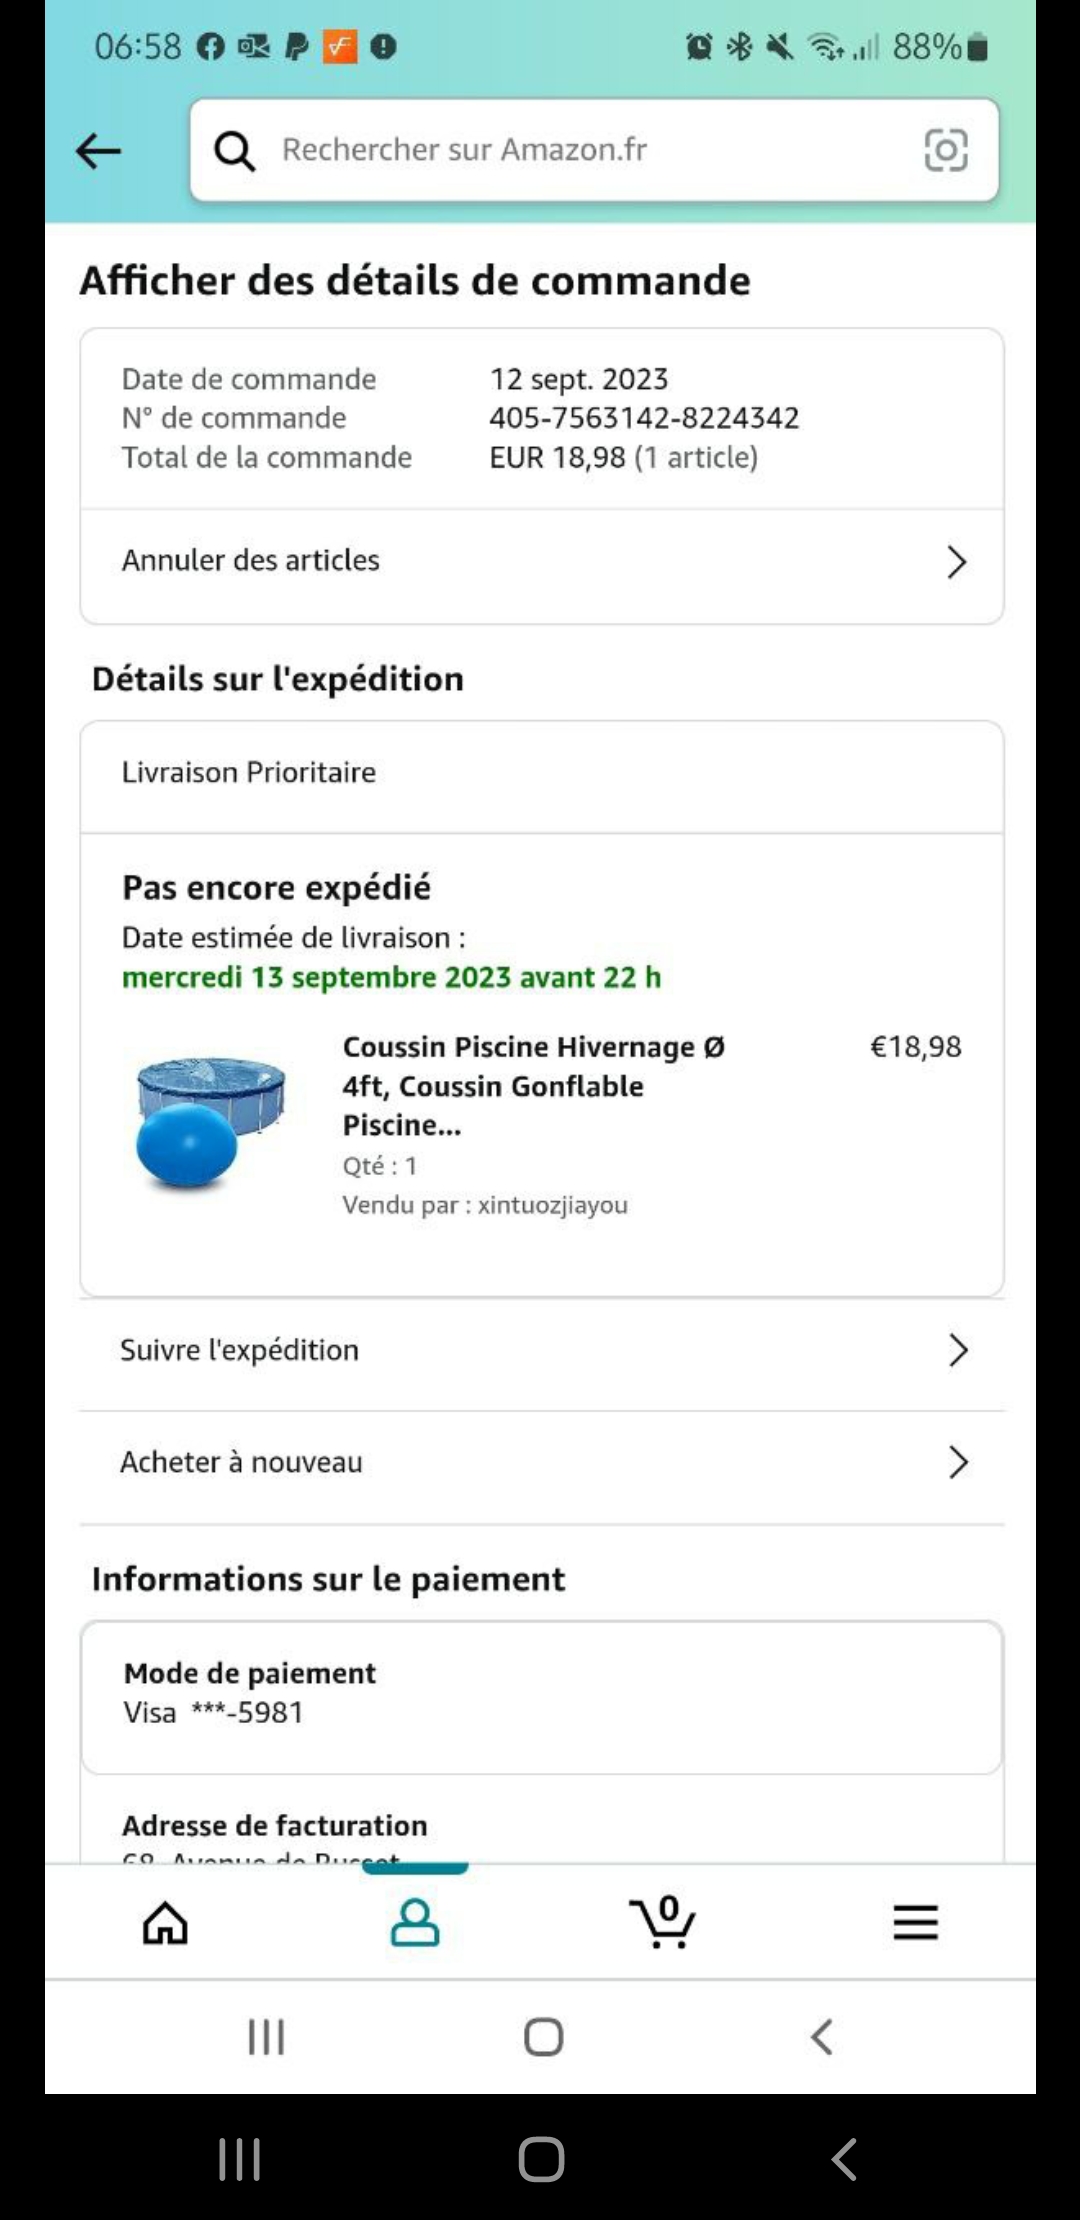The image size is (1080, 2220).
Task: Open the Suivre l'expédition chevron
Action: (x=957, y=1351)
